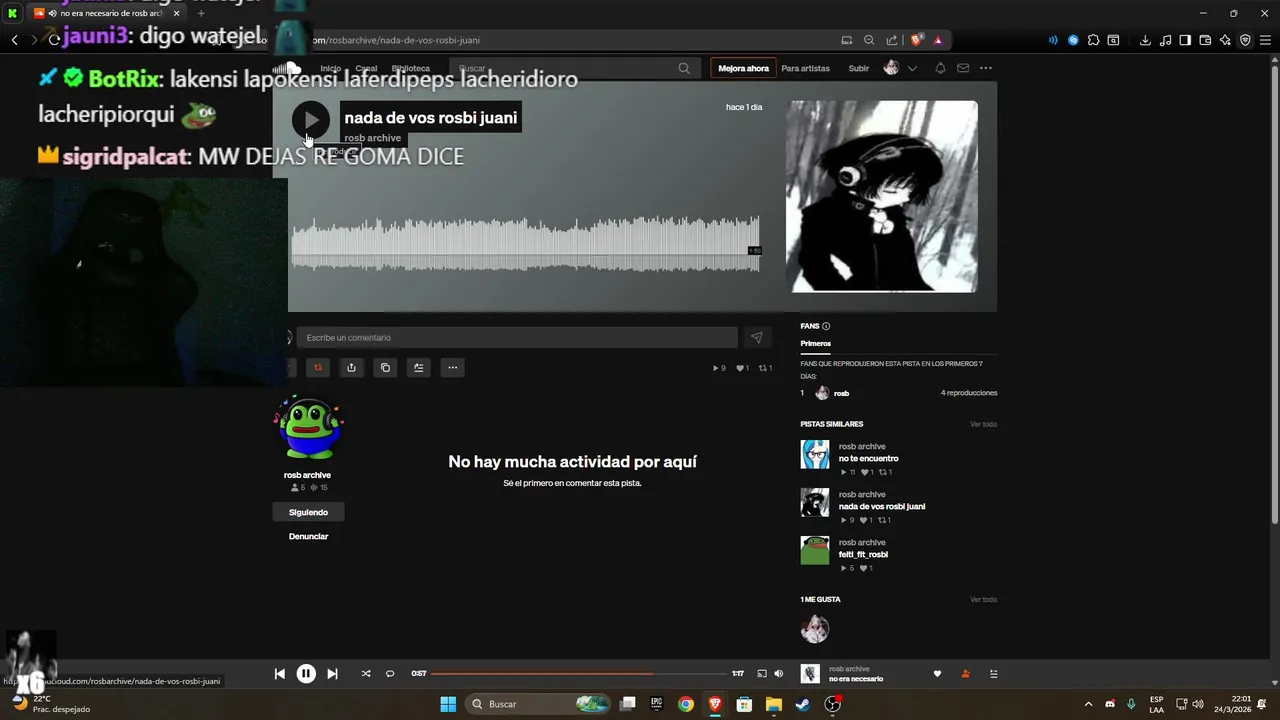This screenshot has height=720, width=1280.
Task: Mute the player volume speaker icon
Action: (x=778, y=674)
